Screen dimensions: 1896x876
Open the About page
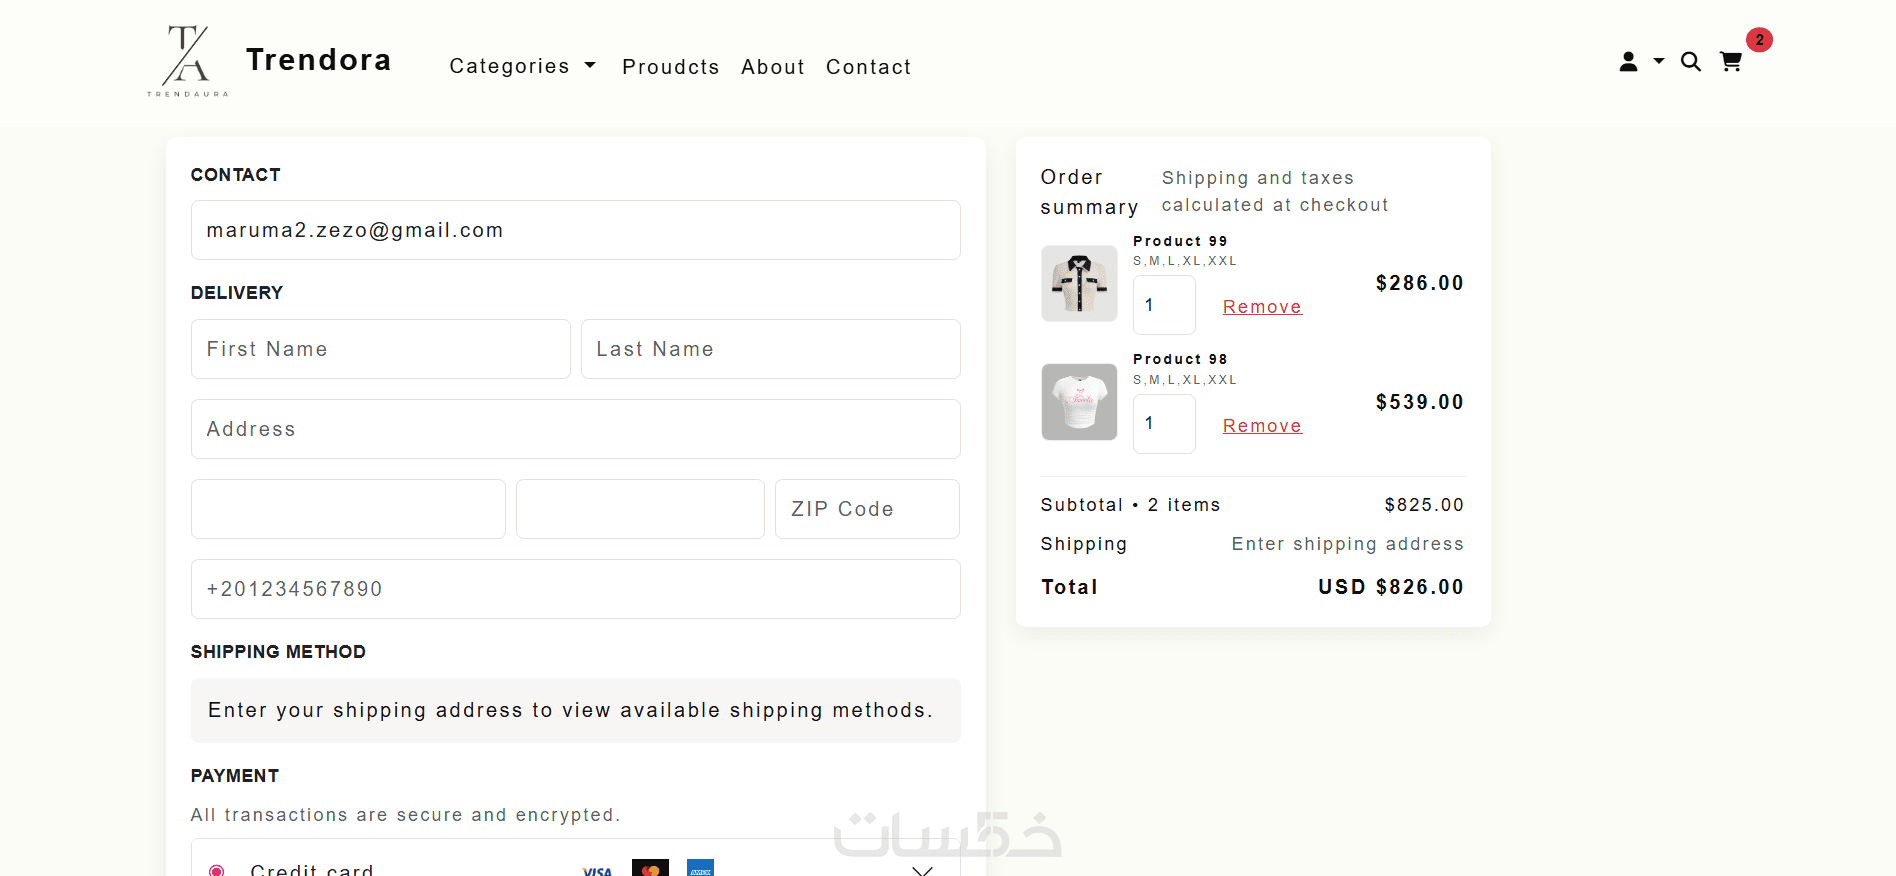(772, 67)
